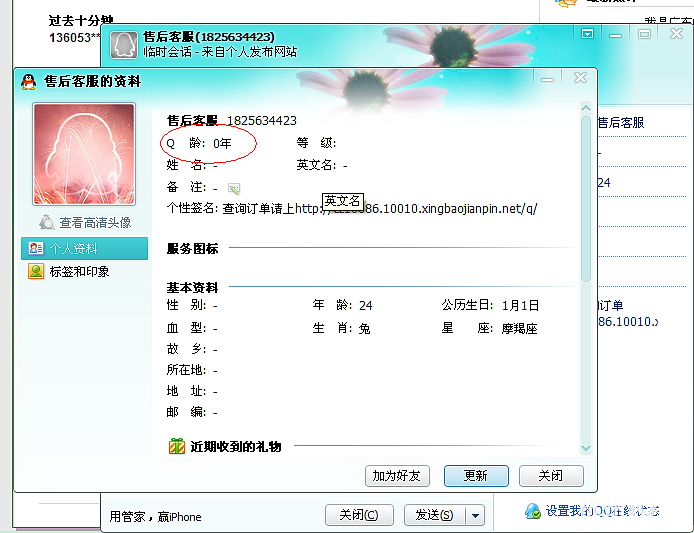This screenshot has height=533, width=694.
Task: Click the profile scrollbar down arrow
Action: click(x=586, y=448)
